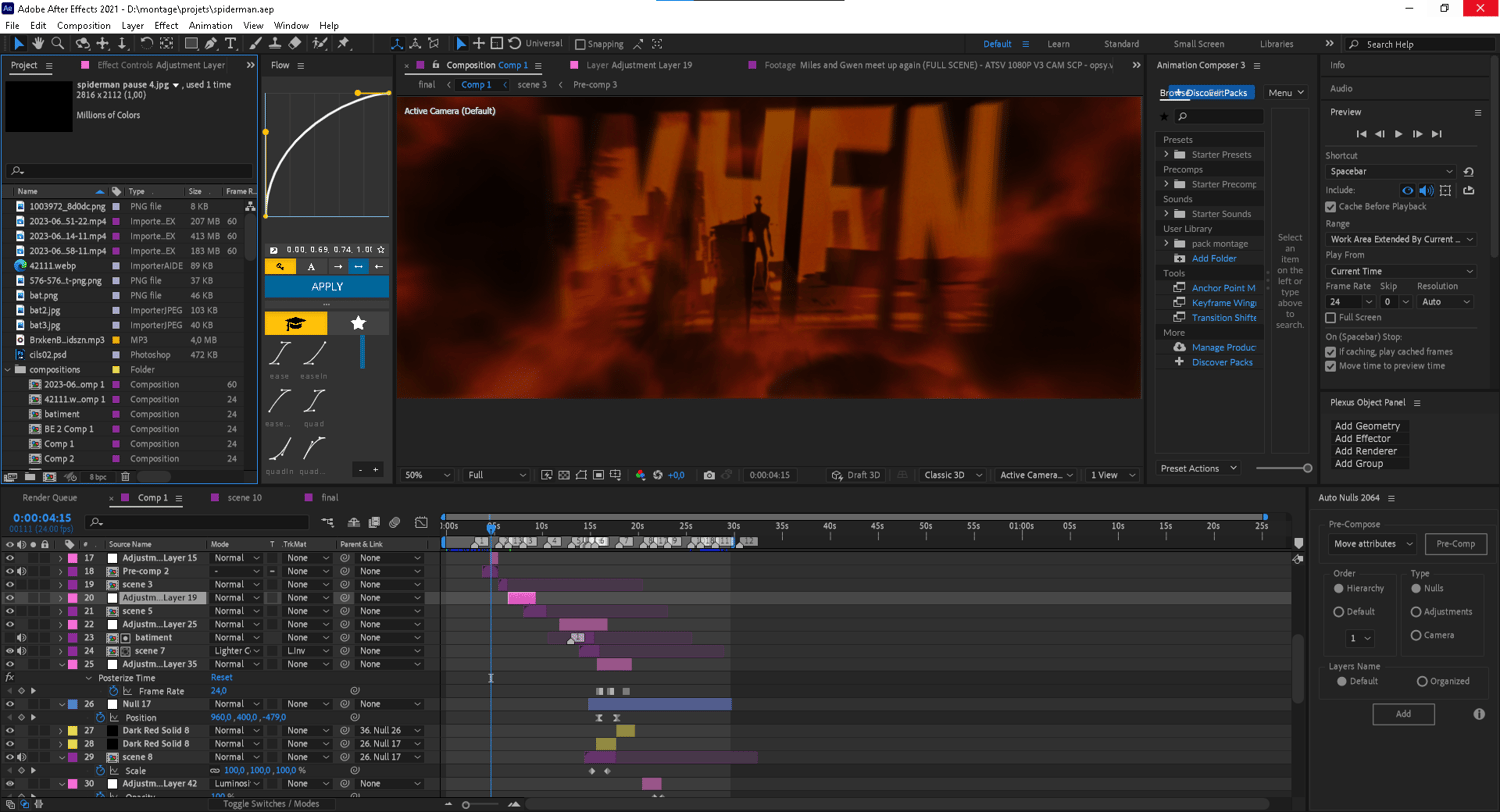Open the composition mini-flowchart icon
The width and height of the screenshot is (1500, 812).
point(328,521)
